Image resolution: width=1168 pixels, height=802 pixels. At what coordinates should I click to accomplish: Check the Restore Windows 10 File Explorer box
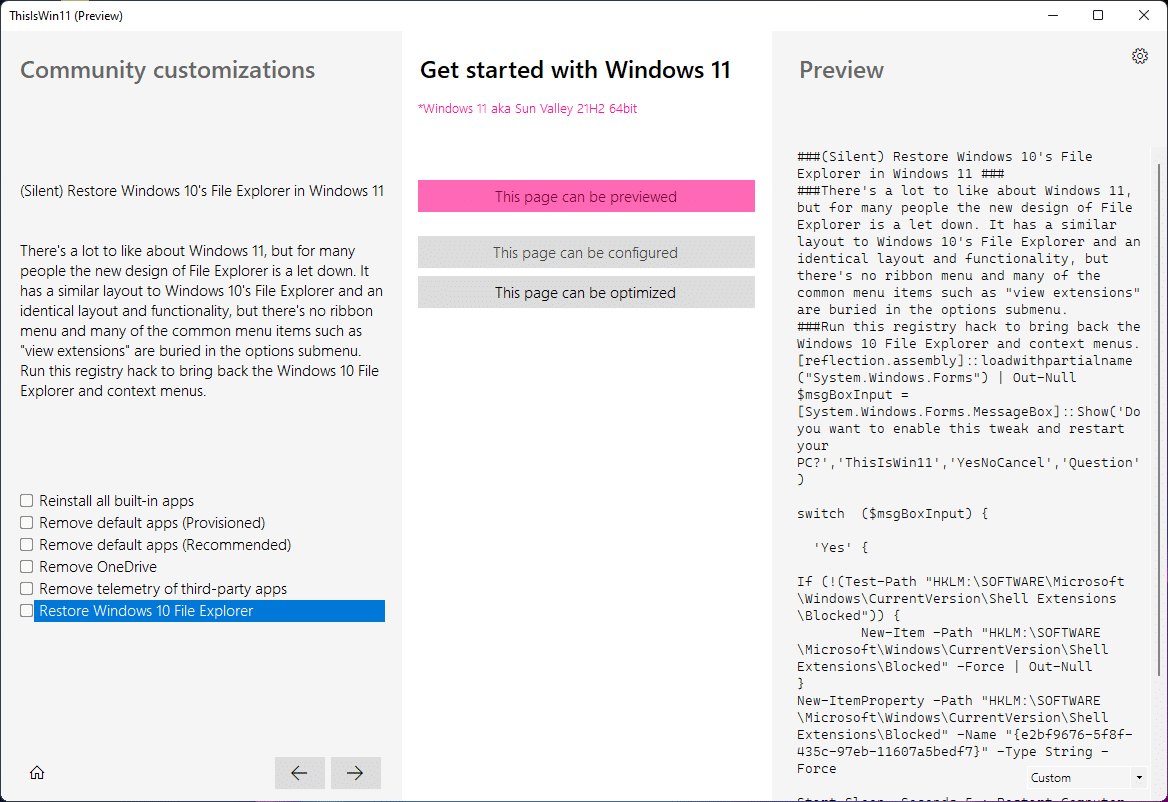pos(25,610)
